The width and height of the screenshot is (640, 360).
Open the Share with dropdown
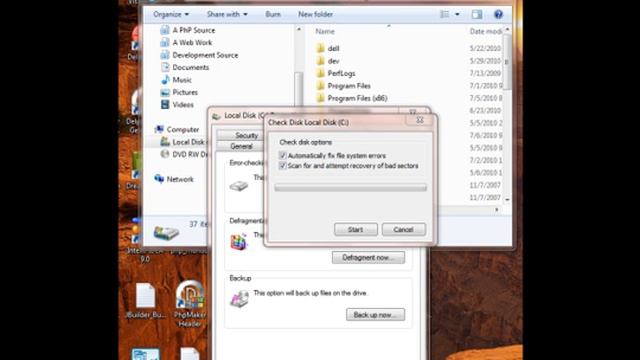tap(227, 14)
